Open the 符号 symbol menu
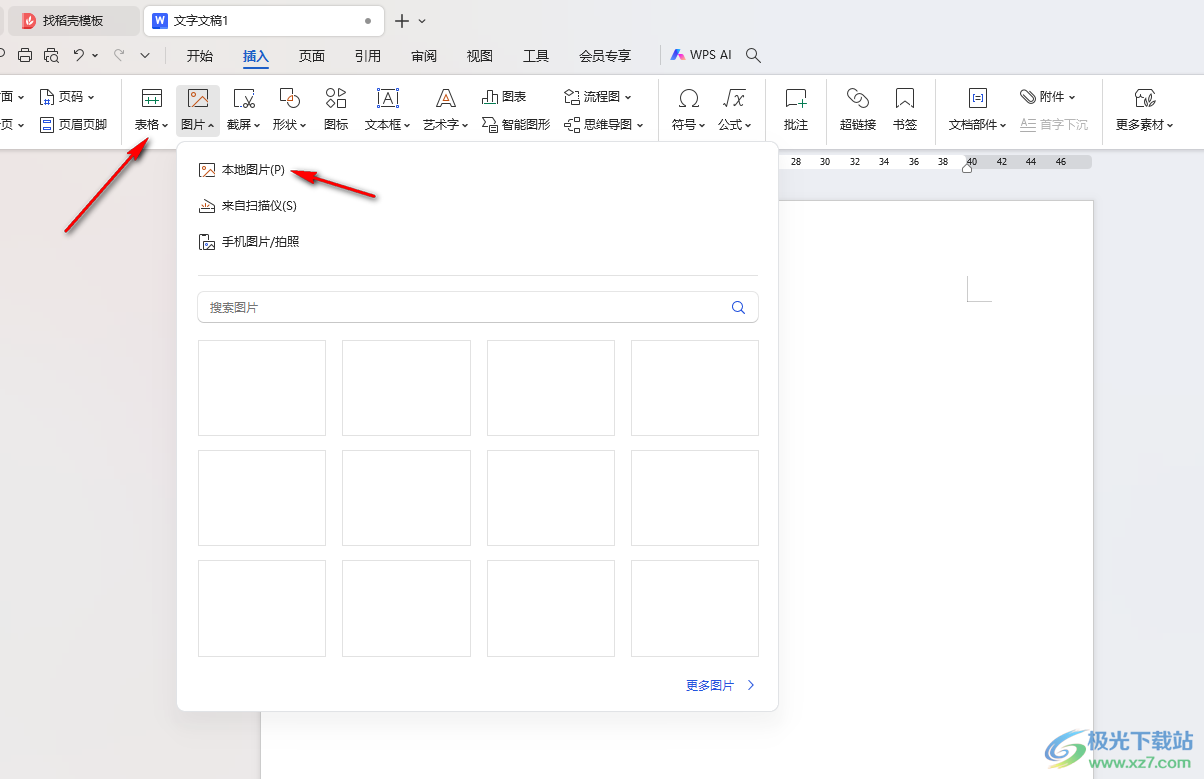This screenshot has height=779, width=1204. (x=688, y=110)
